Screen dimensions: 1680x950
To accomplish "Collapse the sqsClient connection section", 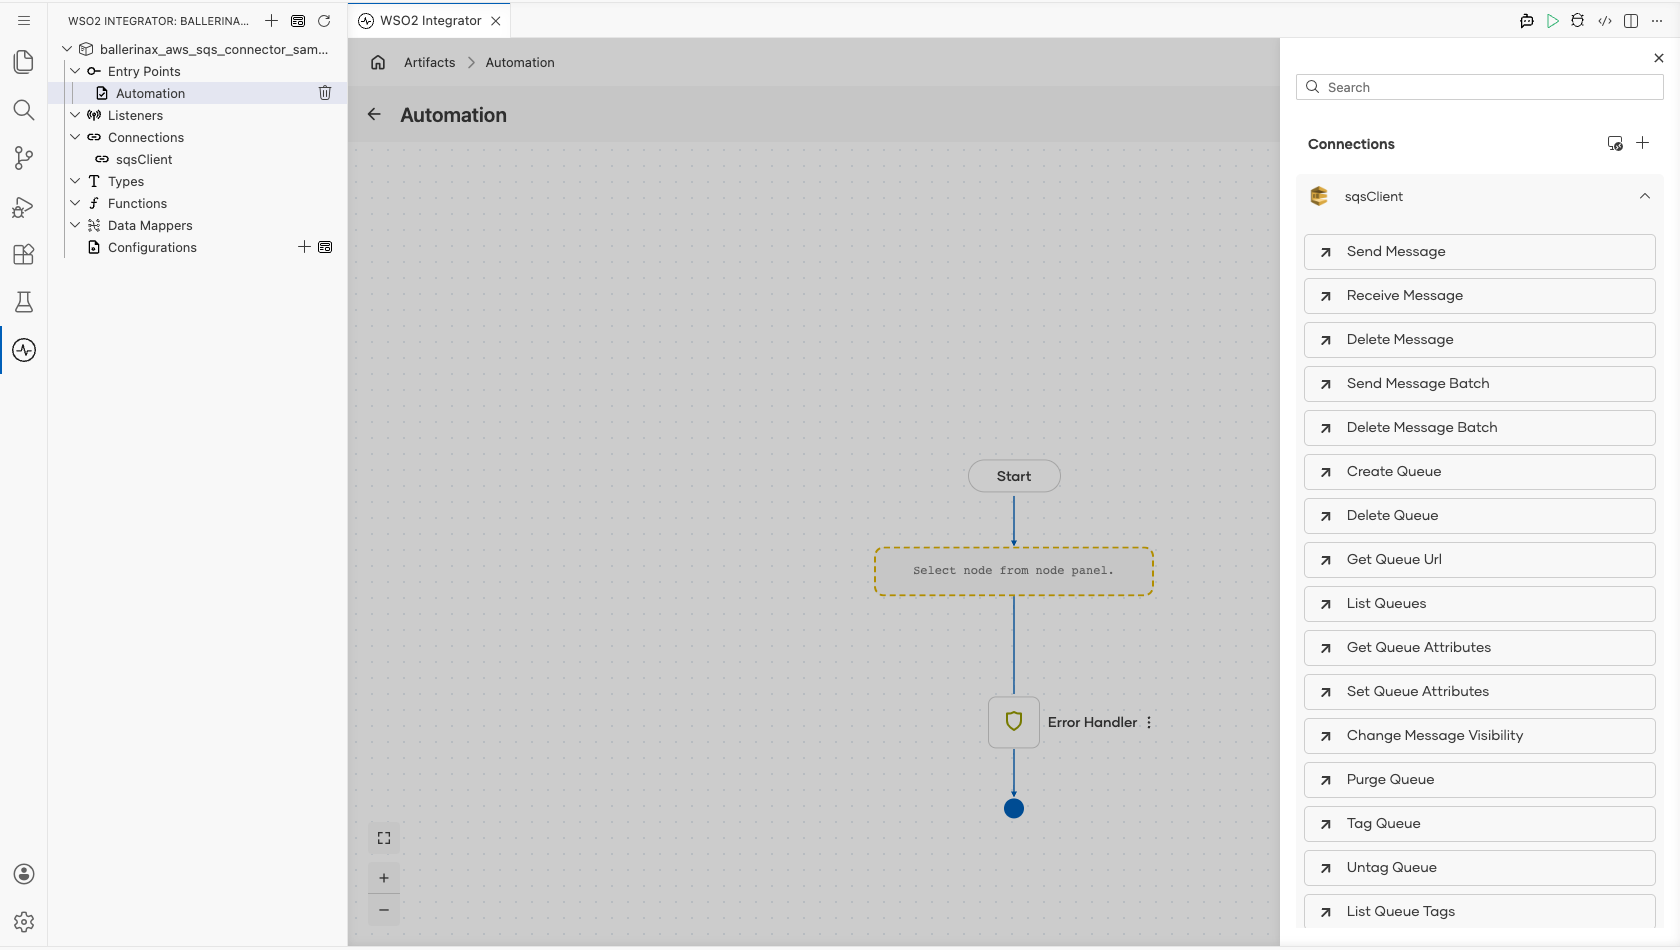I will [x=1645, y=196].
